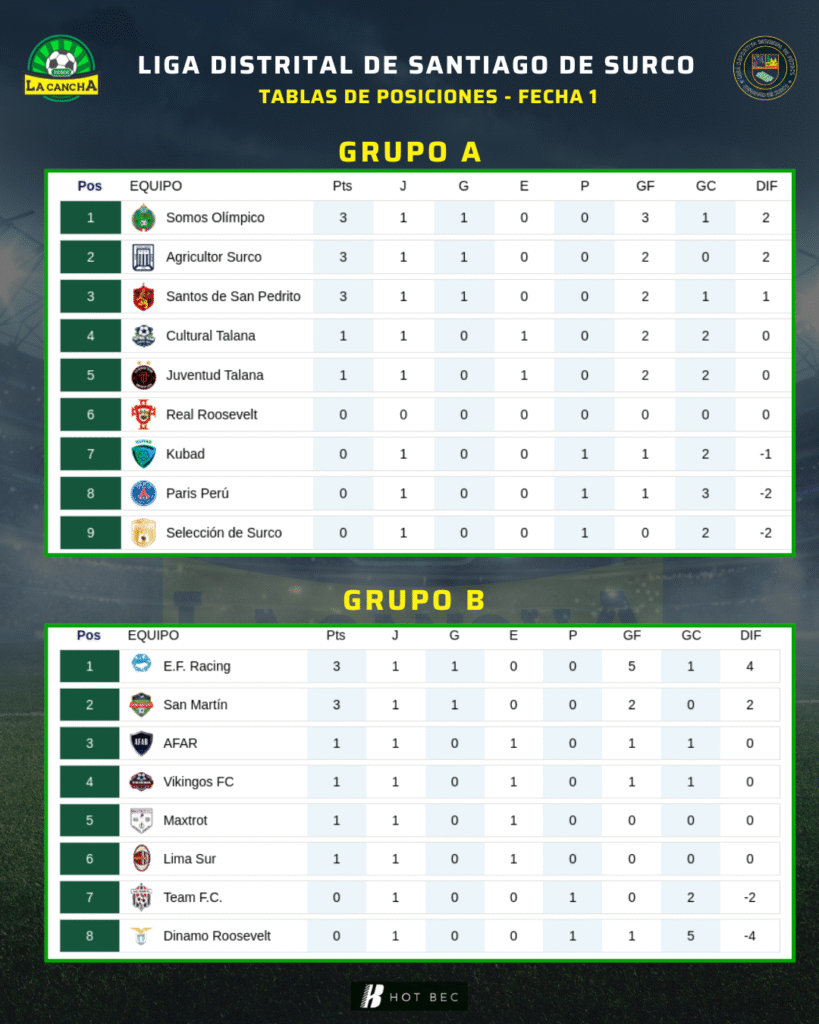Image resolution: width=819 pixels, height=1024 pixels.
Task: Click the E.F. Racing team logo
Action: point(141,665)
